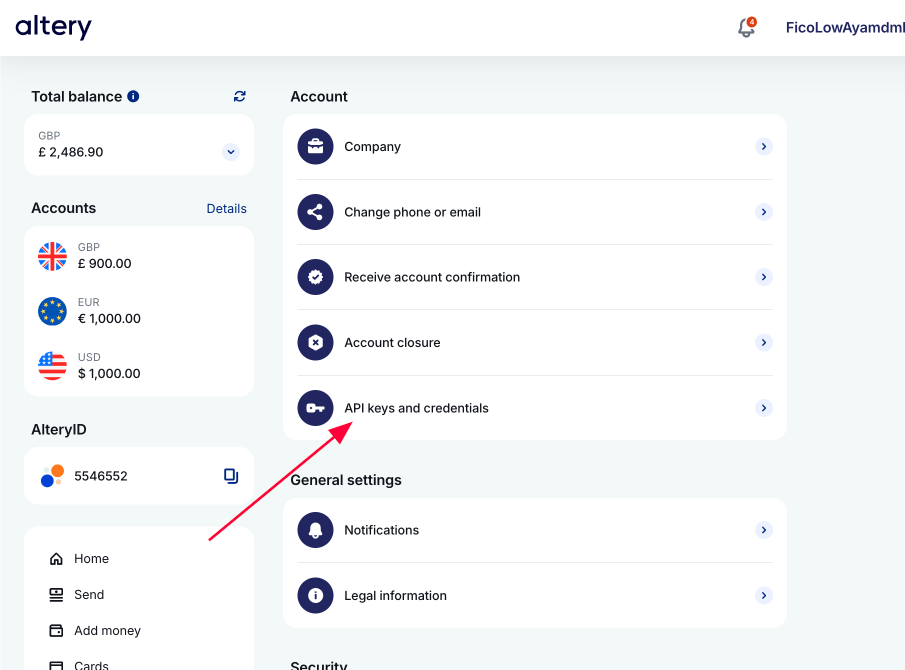Screen dimensions: 905x670
Task: Show the Total balance info tooltip icon
Action: [133, 96]
